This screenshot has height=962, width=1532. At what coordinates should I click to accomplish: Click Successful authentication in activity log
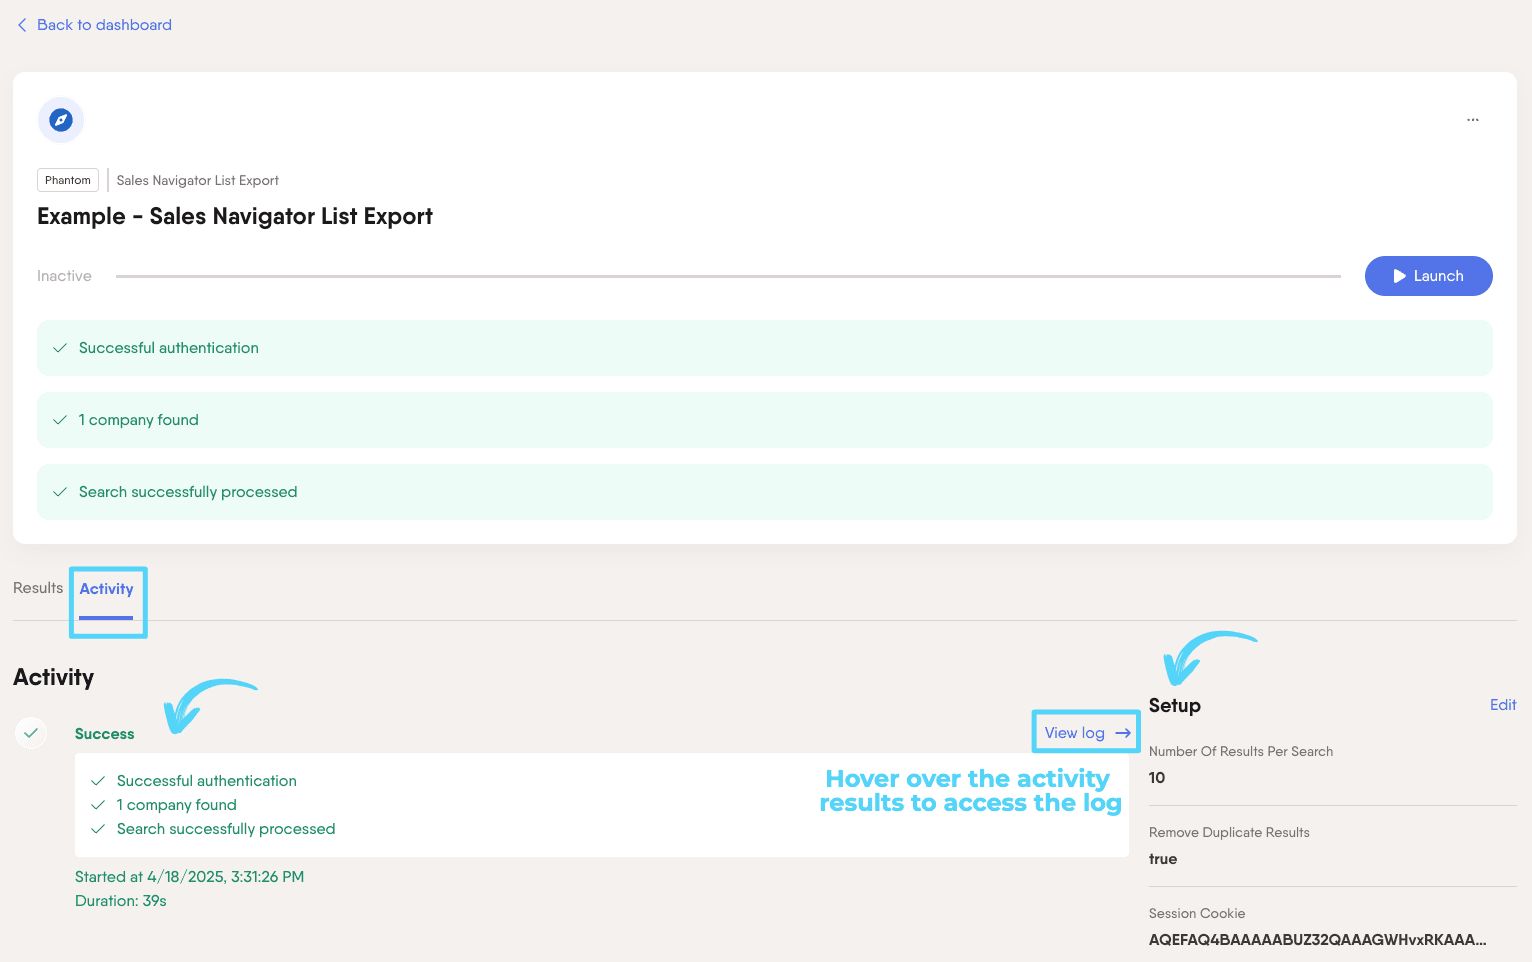(206, 781)
